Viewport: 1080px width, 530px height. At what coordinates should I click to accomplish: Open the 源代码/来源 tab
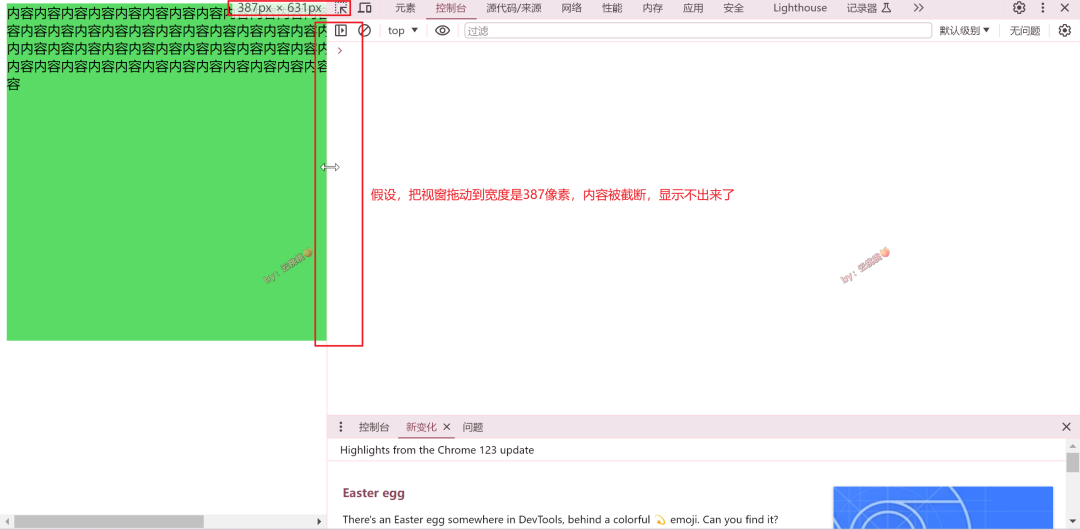tap(513, 8)
